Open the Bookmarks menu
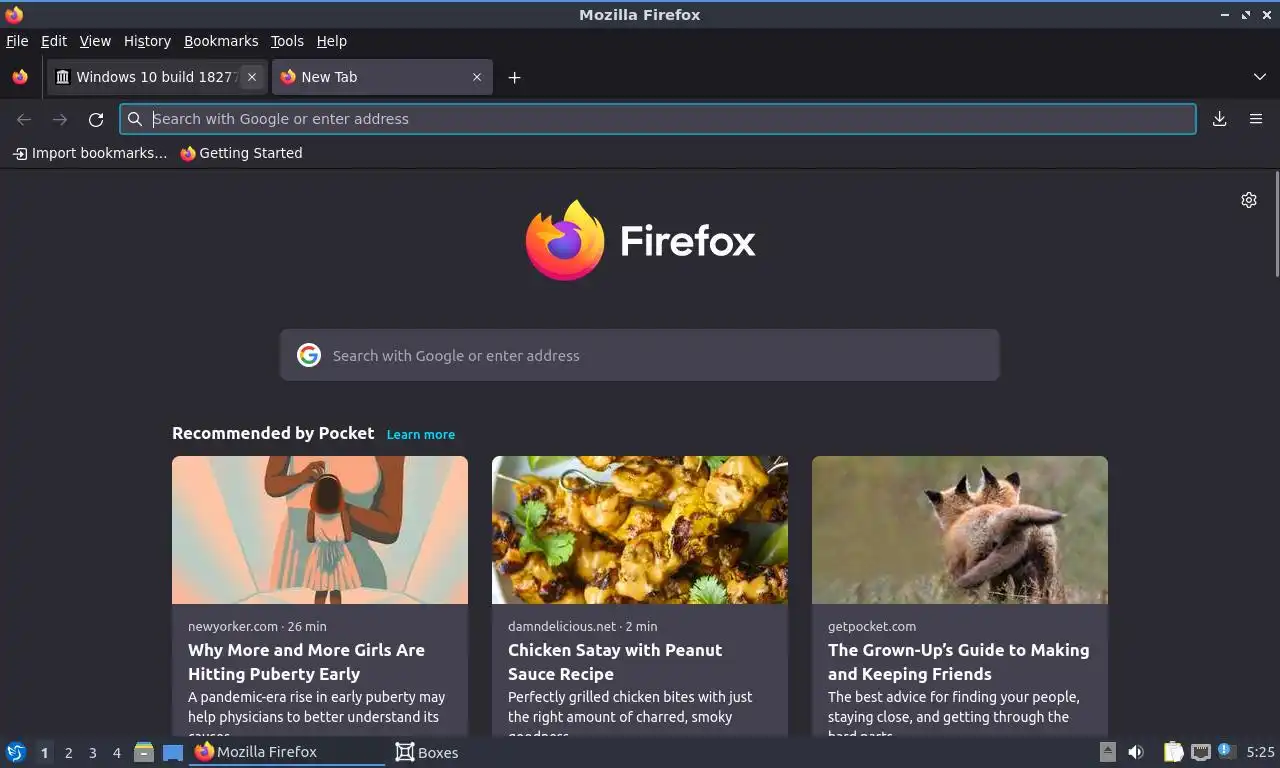The image size is (1280, 768). pyautogui.click(x=221, y=41)
